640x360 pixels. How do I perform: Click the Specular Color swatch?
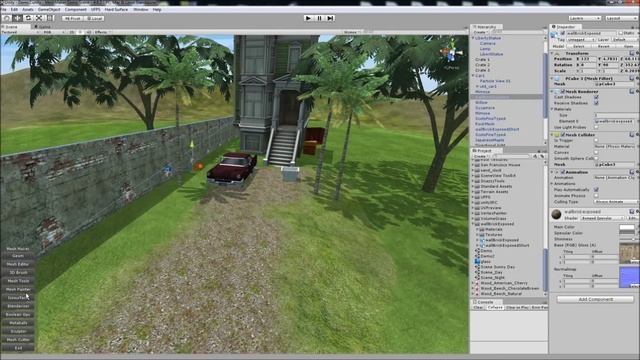[627, 233]
